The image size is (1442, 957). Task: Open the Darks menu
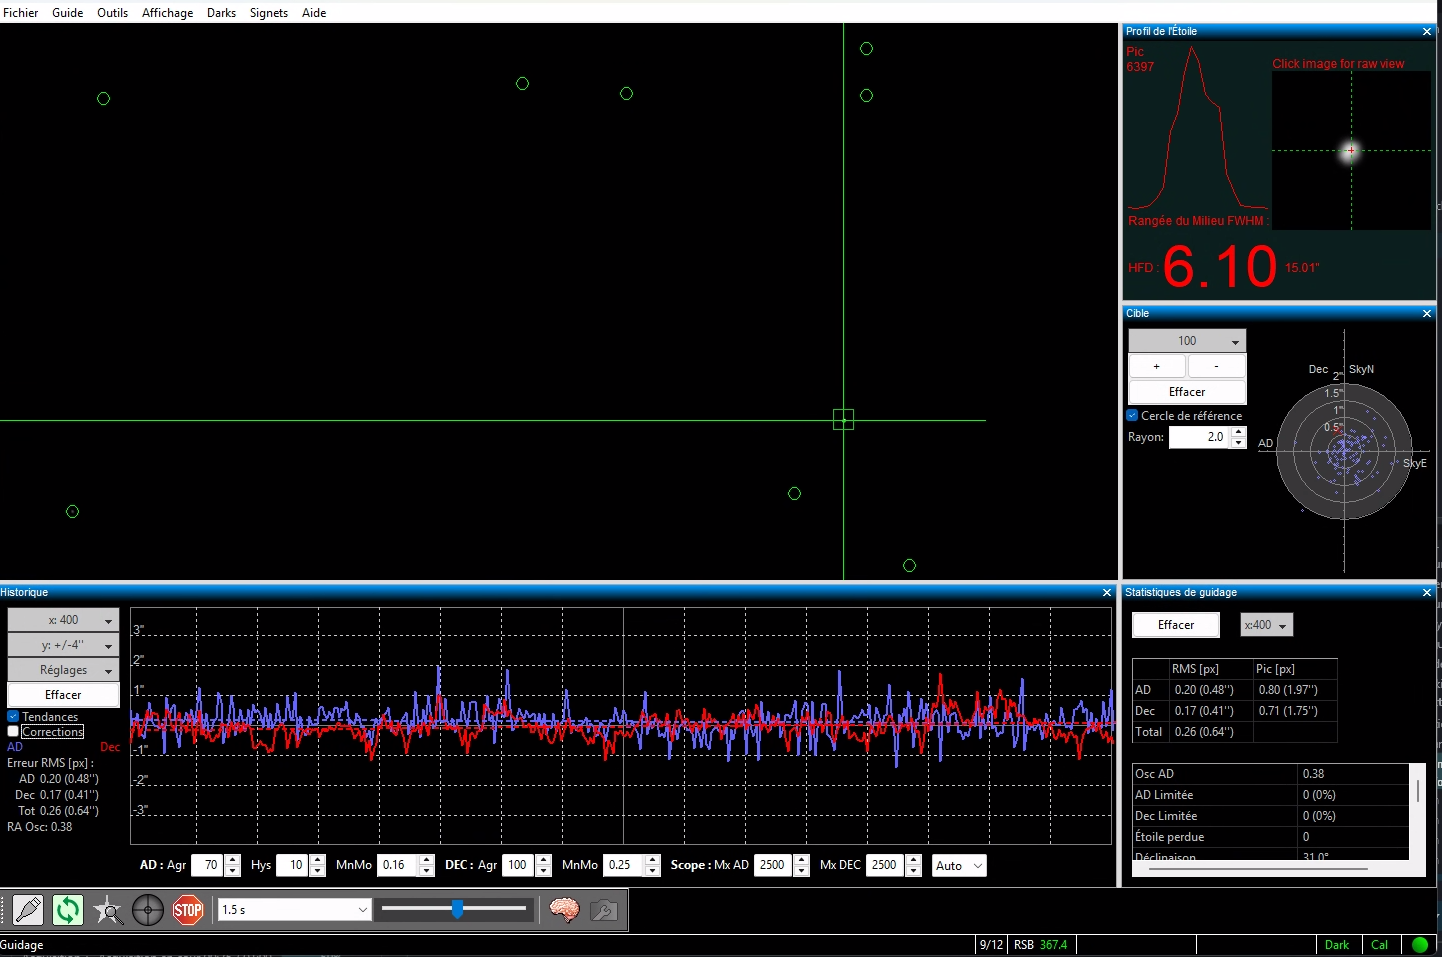point(221,13)
